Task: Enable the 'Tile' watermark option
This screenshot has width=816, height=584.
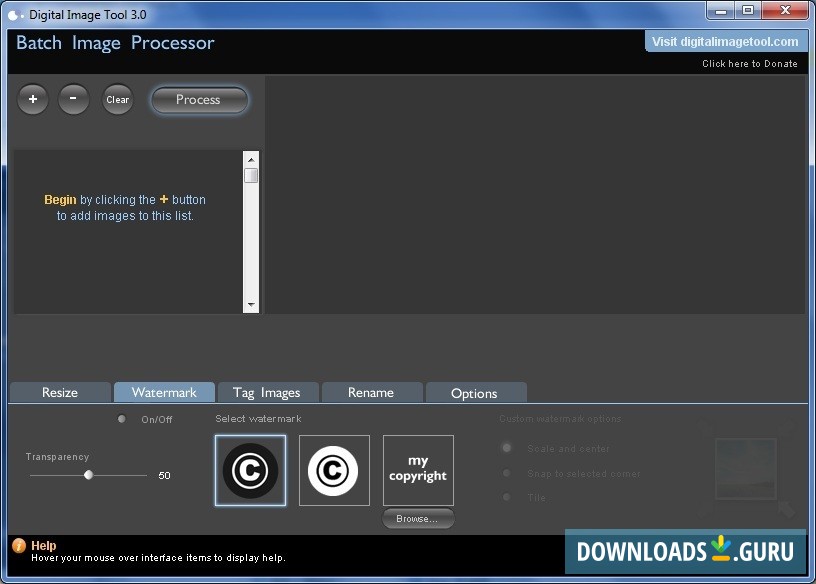Action: [506, 497]
